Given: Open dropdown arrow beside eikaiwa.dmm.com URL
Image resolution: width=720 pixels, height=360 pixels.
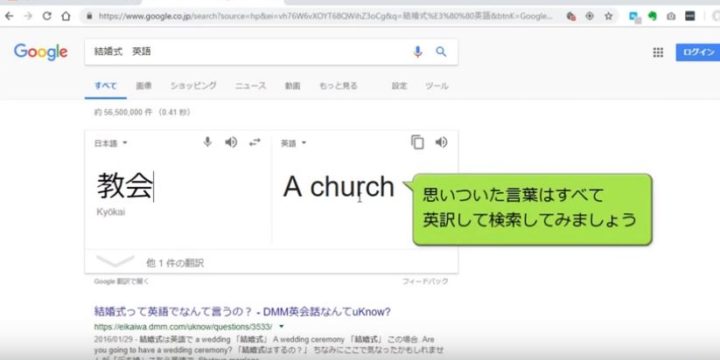Looking at the screenshot, I should point(281,326).
